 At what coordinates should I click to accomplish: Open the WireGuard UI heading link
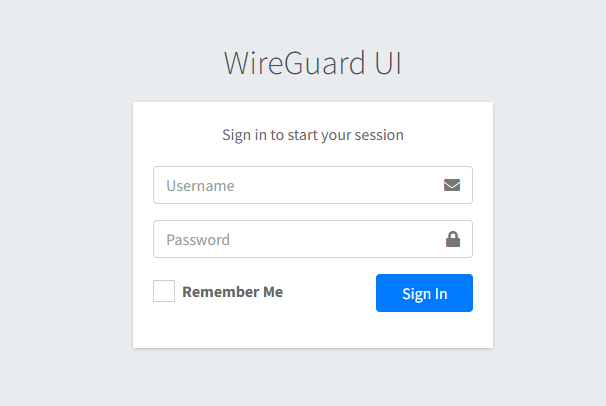(x=312, y=62)
